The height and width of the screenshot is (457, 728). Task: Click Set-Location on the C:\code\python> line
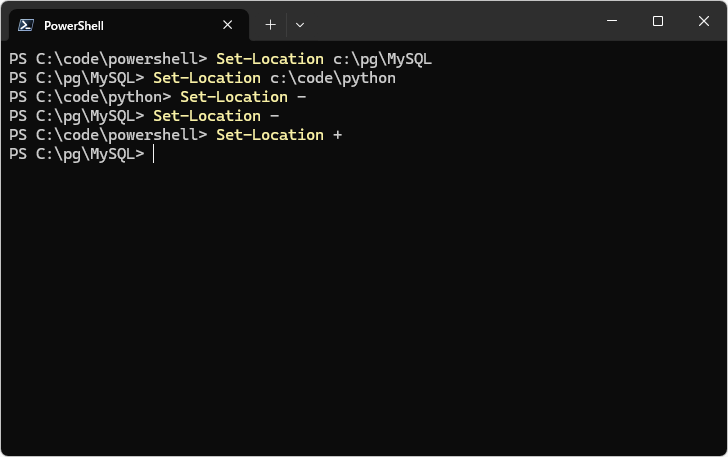pos(234,97)
